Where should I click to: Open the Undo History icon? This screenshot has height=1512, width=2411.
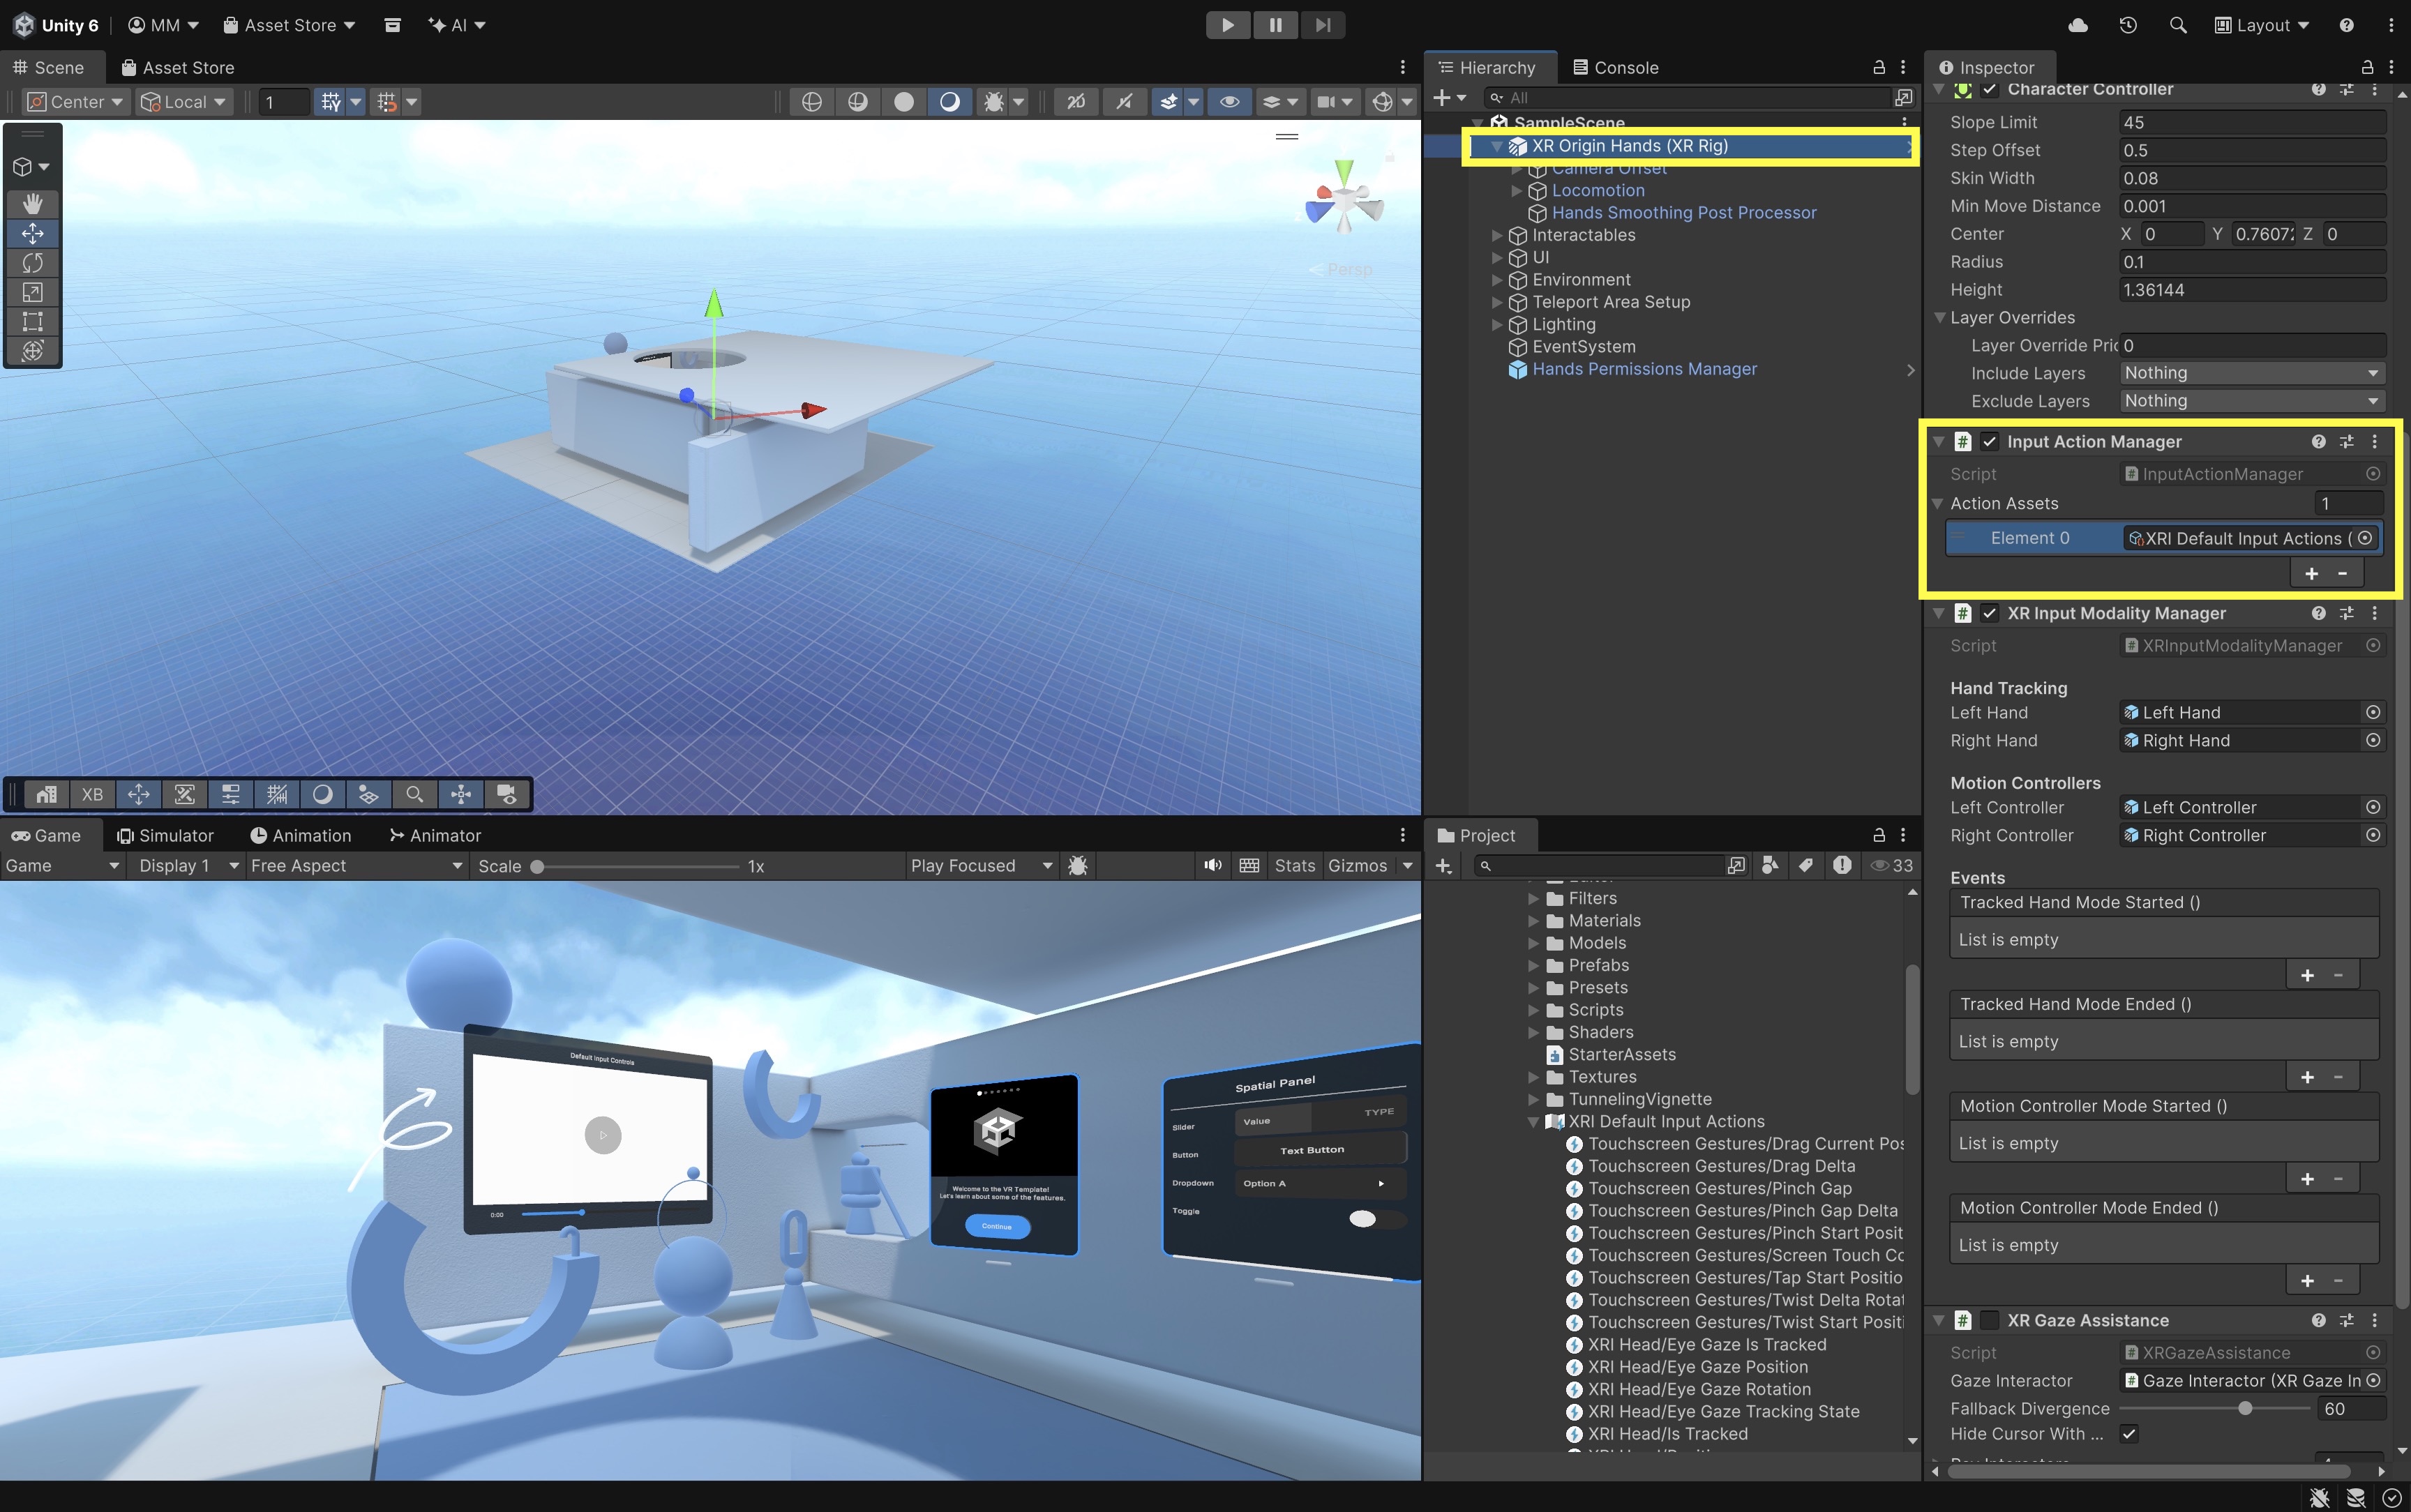pyautogui.click(x=2128, y=25)
